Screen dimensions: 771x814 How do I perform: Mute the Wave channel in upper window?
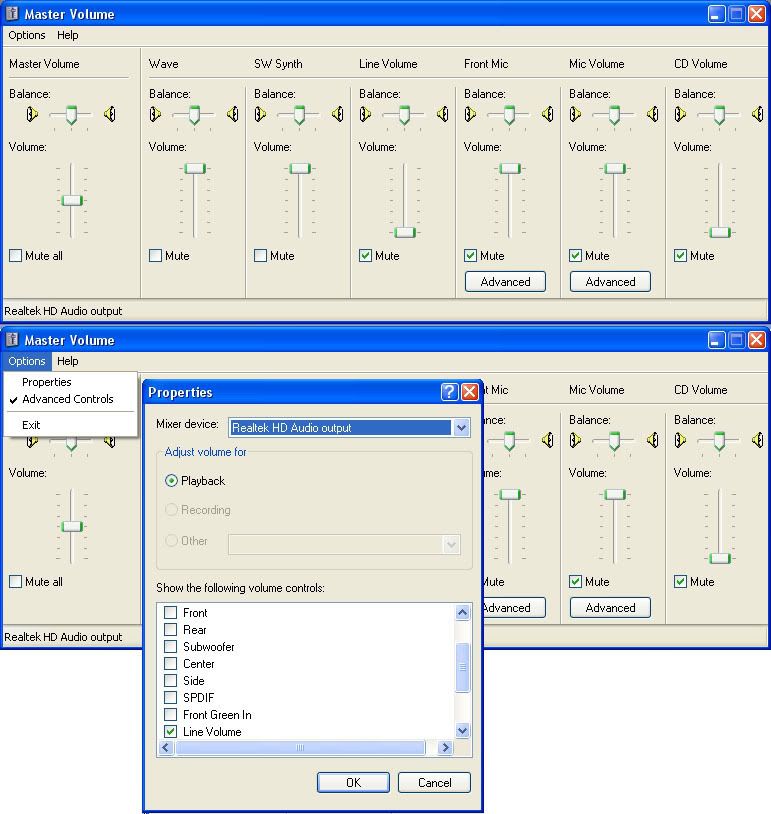[x=155, y=256]
